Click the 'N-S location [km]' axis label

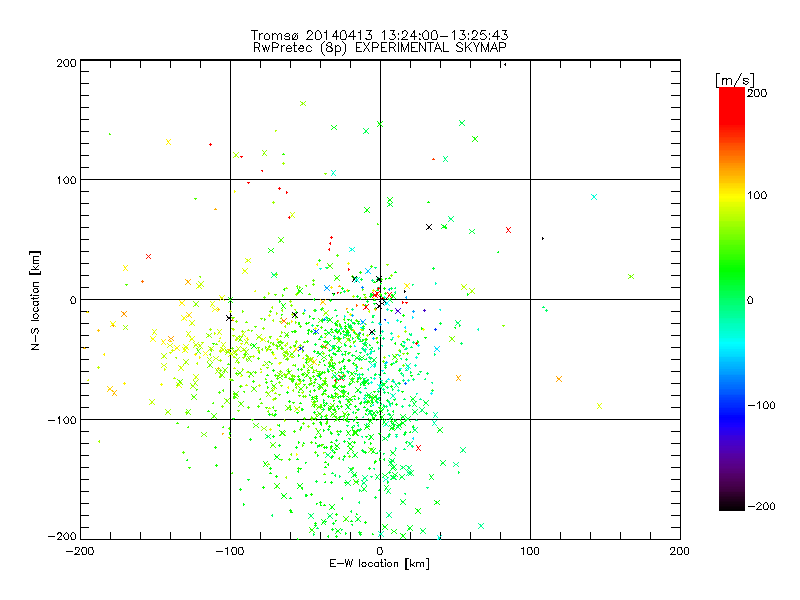pyautogui.click(x=35, y=301)
